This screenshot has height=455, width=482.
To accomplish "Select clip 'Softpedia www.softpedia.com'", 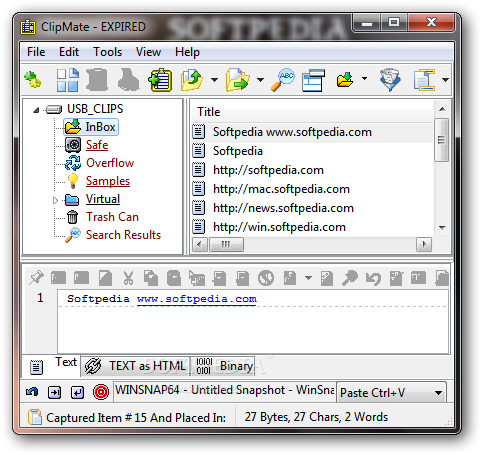I will coord(312,132).
